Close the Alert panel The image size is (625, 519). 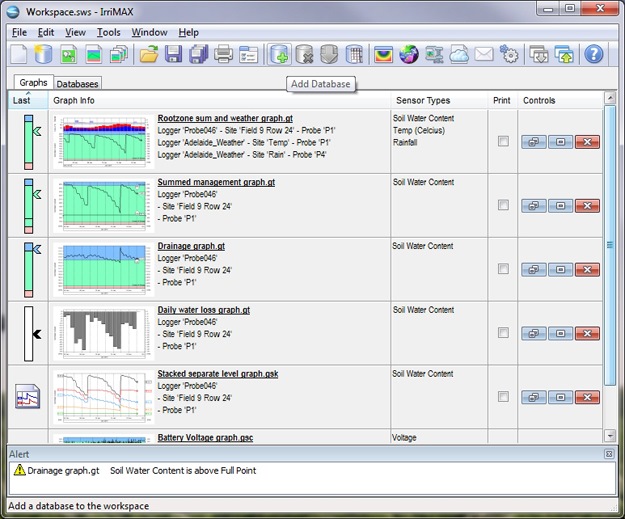click(x=609, y=454)
